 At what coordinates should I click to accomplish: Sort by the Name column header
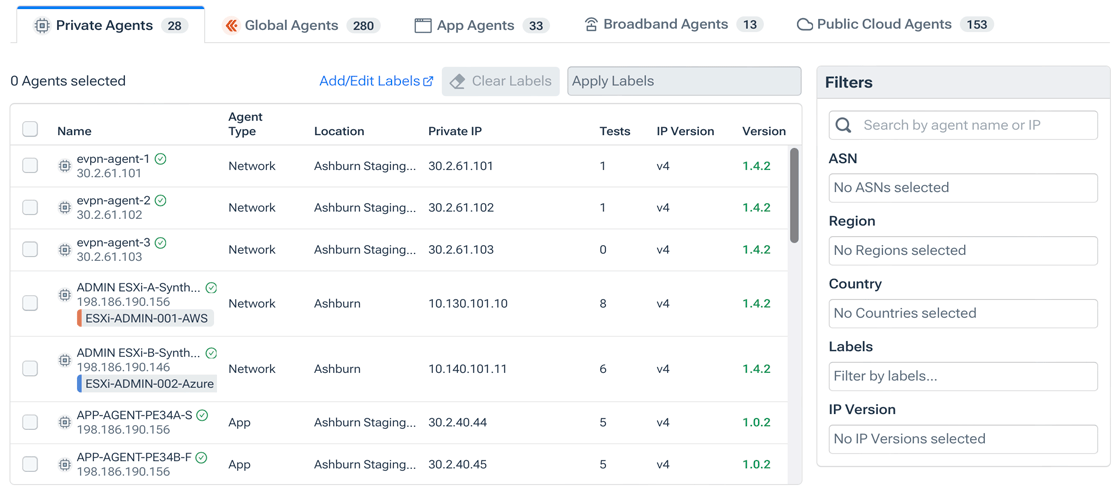click(74, 131)
